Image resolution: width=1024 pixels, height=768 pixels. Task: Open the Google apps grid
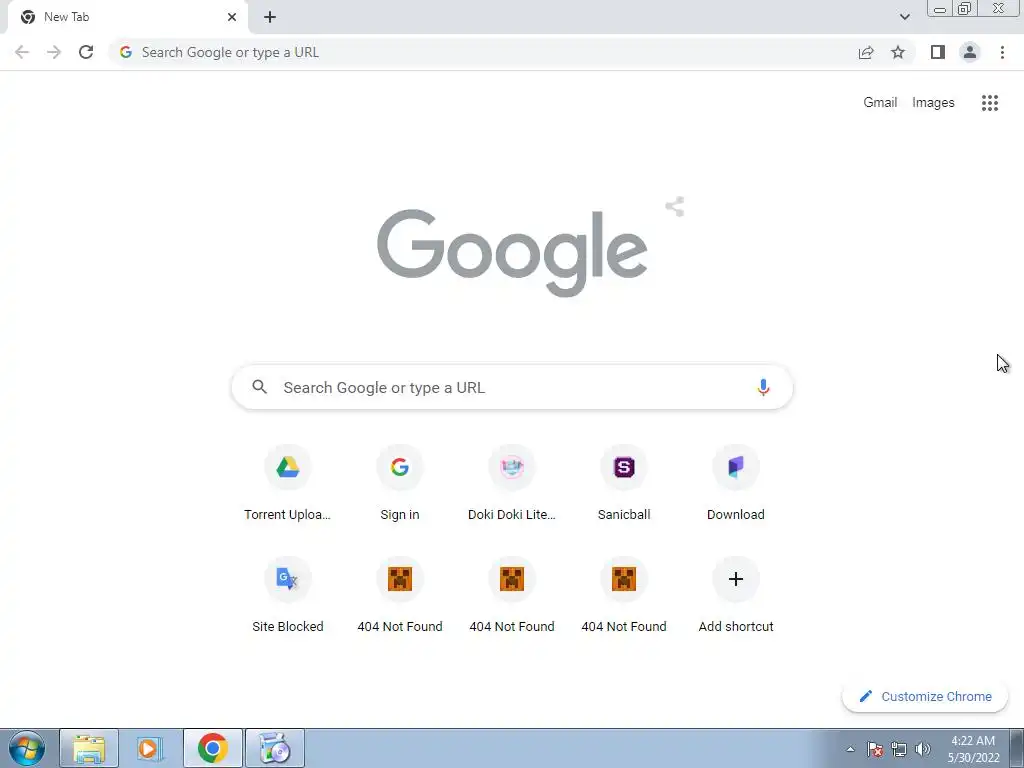(x=990, y=103)
